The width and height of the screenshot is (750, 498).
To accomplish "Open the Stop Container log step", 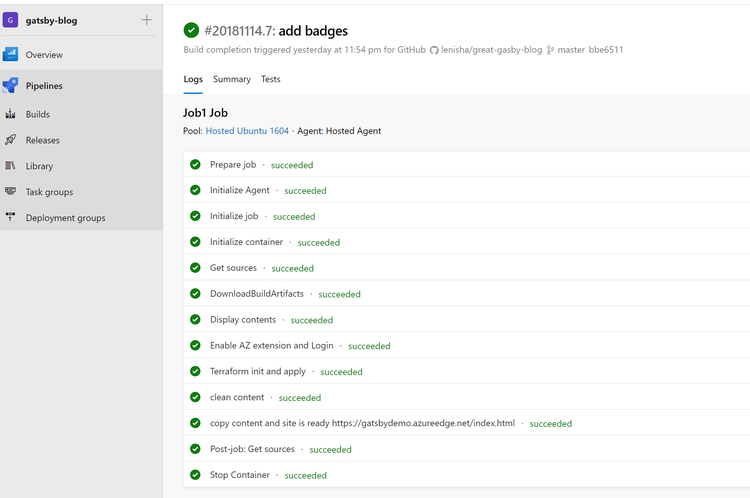I will click(x=466, y=475).
